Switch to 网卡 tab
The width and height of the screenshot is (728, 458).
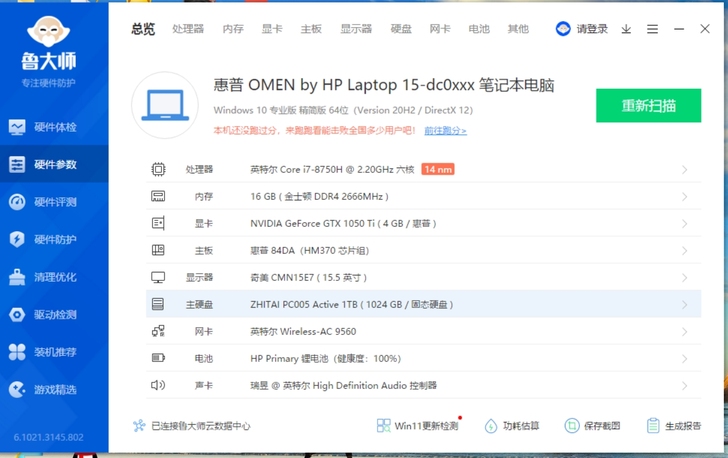pos(440,29)
